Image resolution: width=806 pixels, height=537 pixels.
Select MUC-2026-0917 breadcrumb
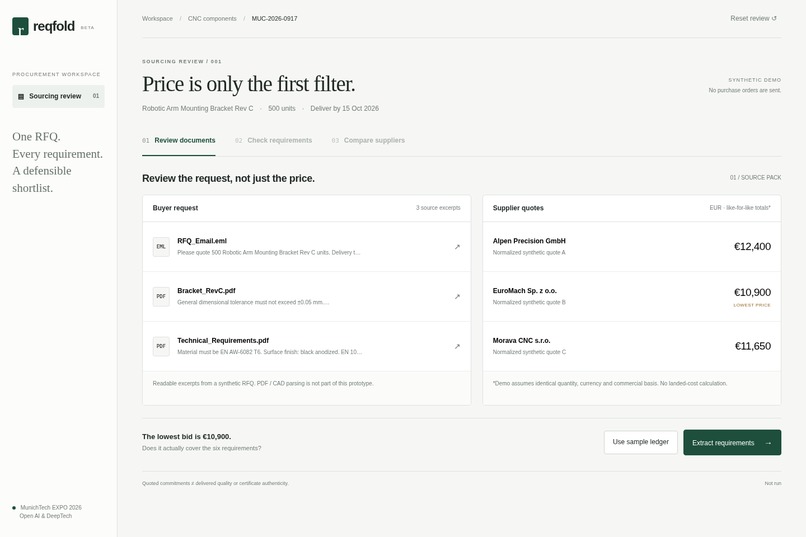click(274, 18)
